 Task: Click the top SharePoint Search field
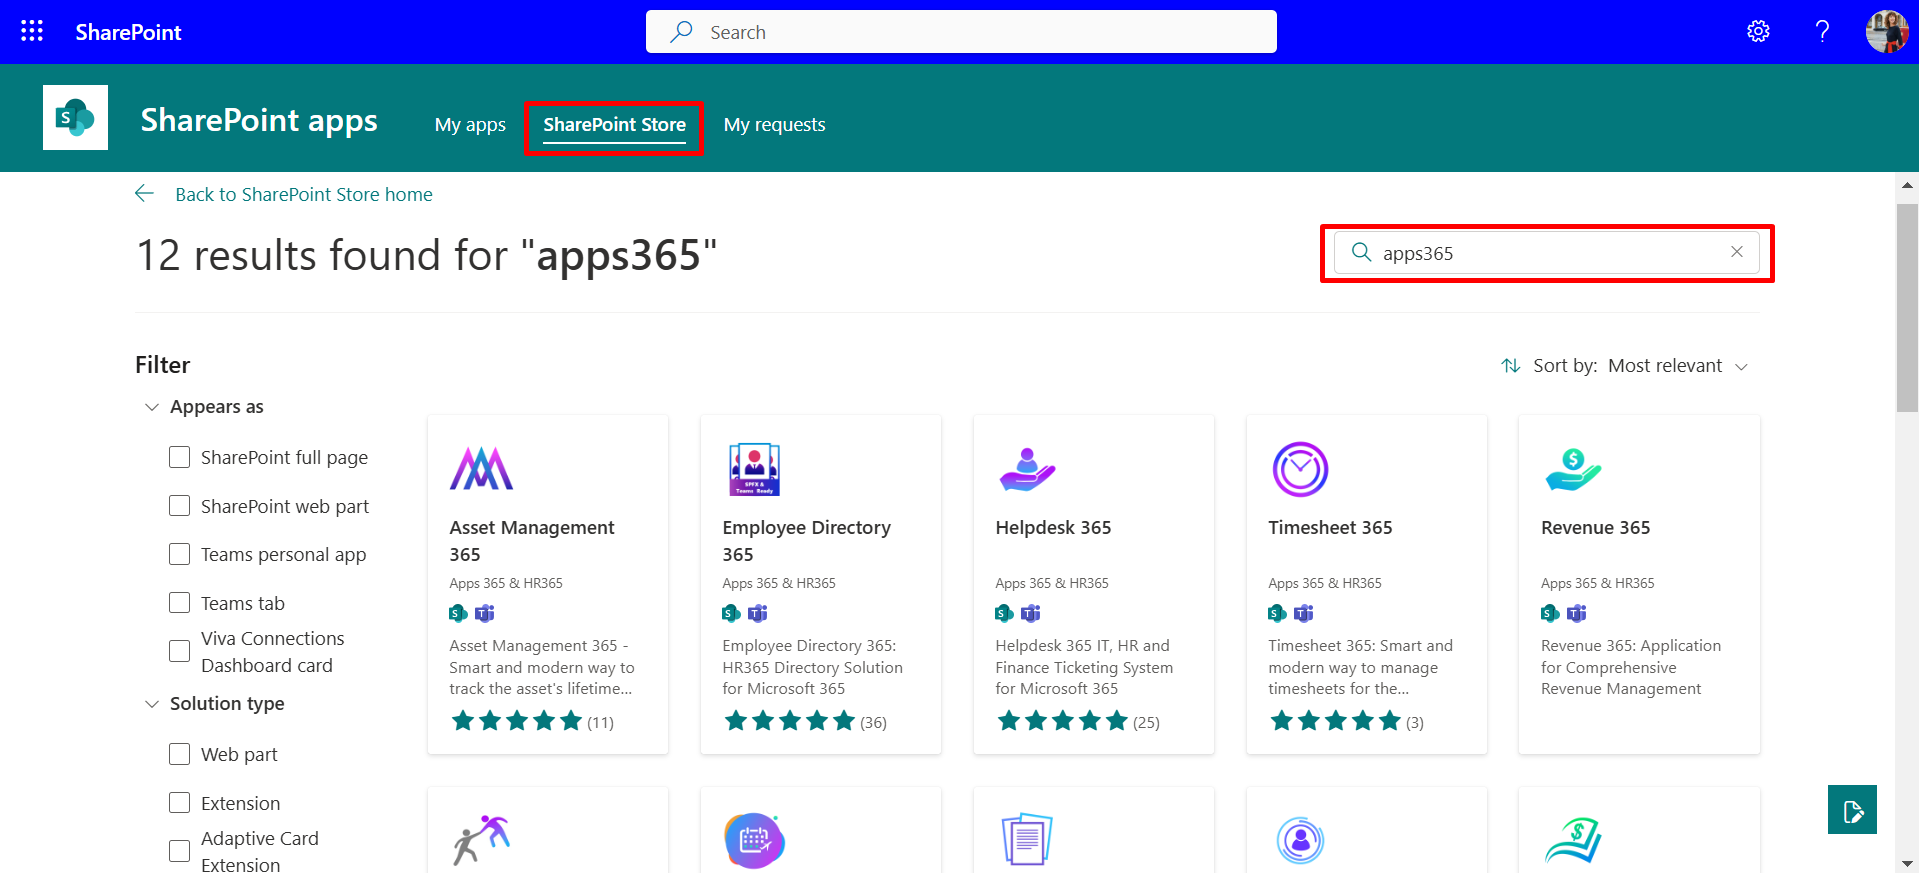tap(961, 32)
